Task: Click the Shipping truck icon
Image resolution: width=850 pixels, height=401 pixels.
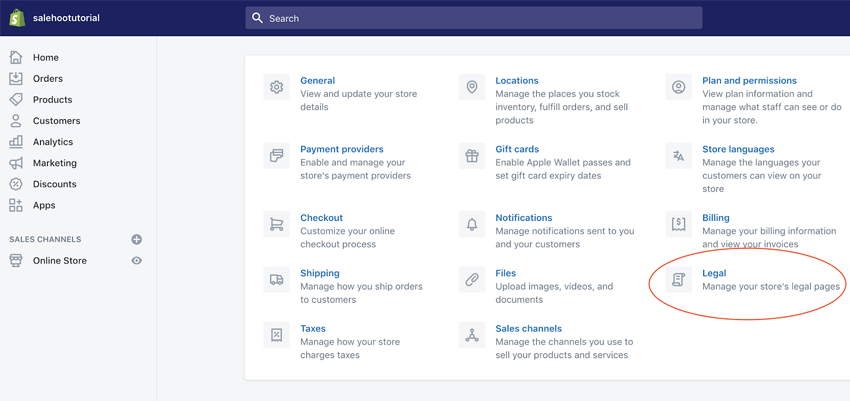Action: [277, 280]
